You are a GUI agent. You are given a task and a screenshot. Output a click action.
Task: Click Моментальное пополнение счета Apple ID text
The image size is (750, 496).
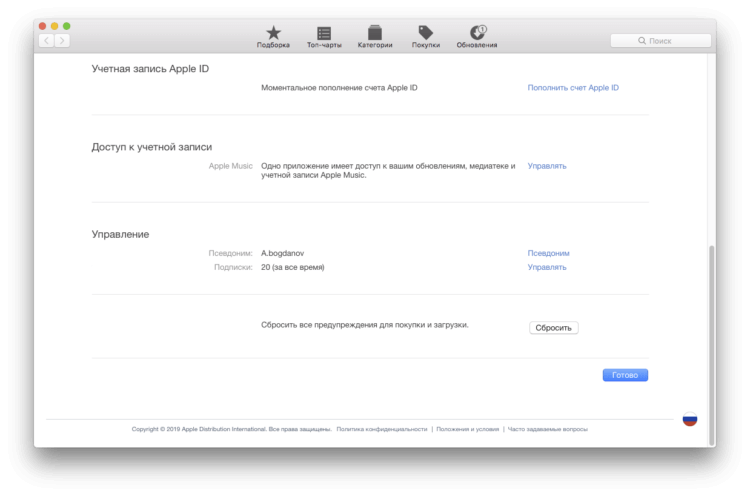click(339, 88)
